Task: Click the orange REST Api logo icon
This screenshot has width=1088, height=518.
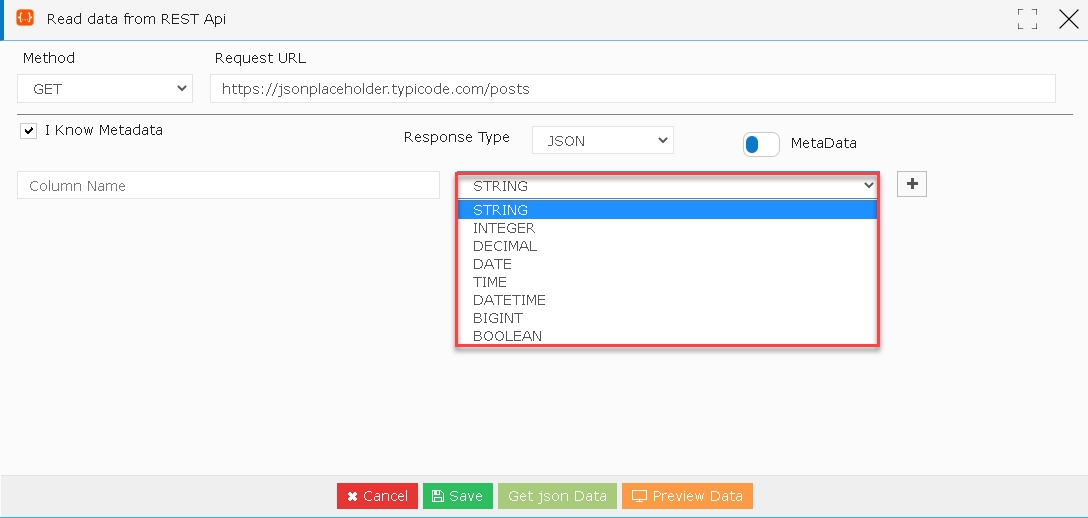Action: [24, 18]
